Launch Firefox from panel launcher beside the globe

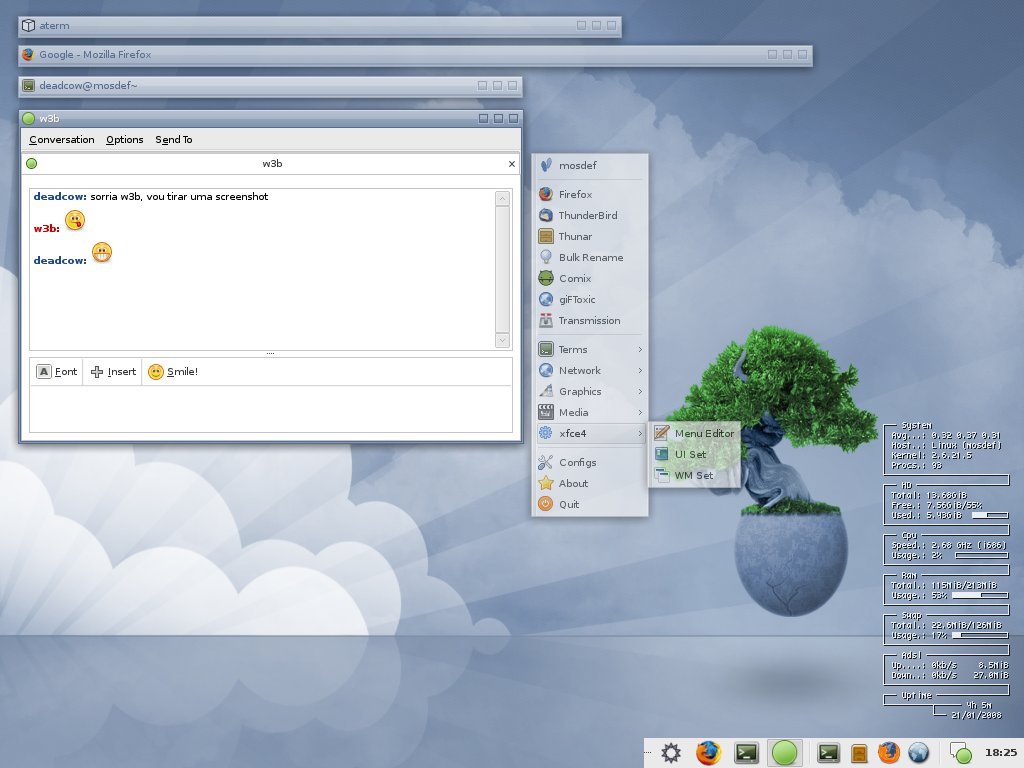(x=888, y=753)
